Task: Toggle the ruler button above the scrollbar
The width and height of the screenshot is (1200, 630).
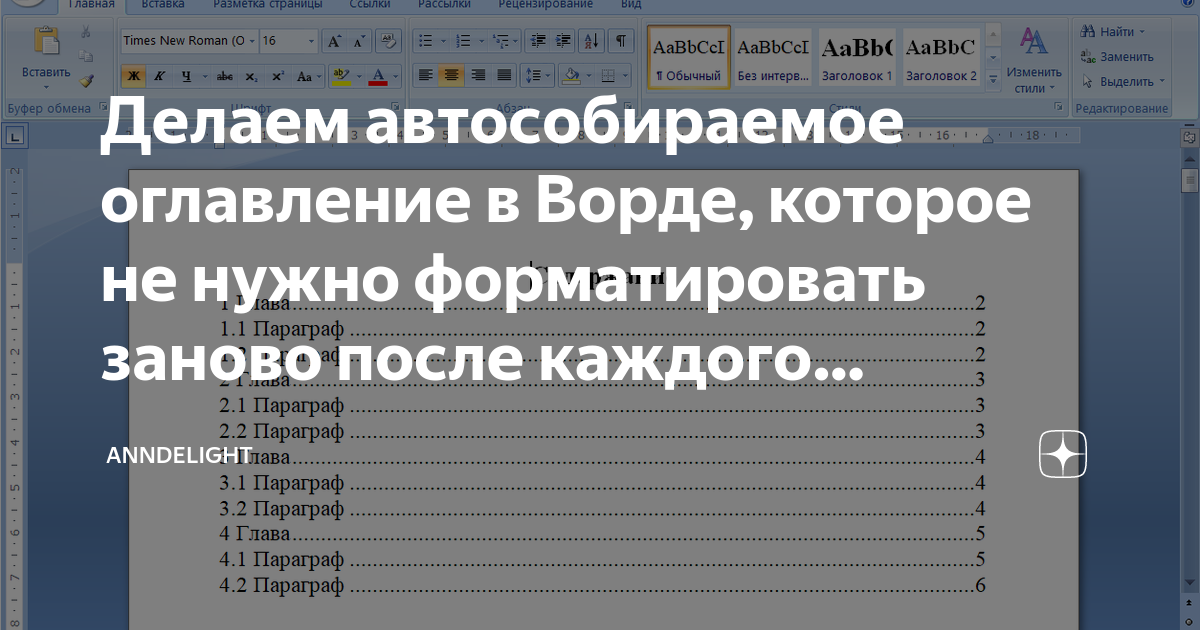Action: [1189, 137]
